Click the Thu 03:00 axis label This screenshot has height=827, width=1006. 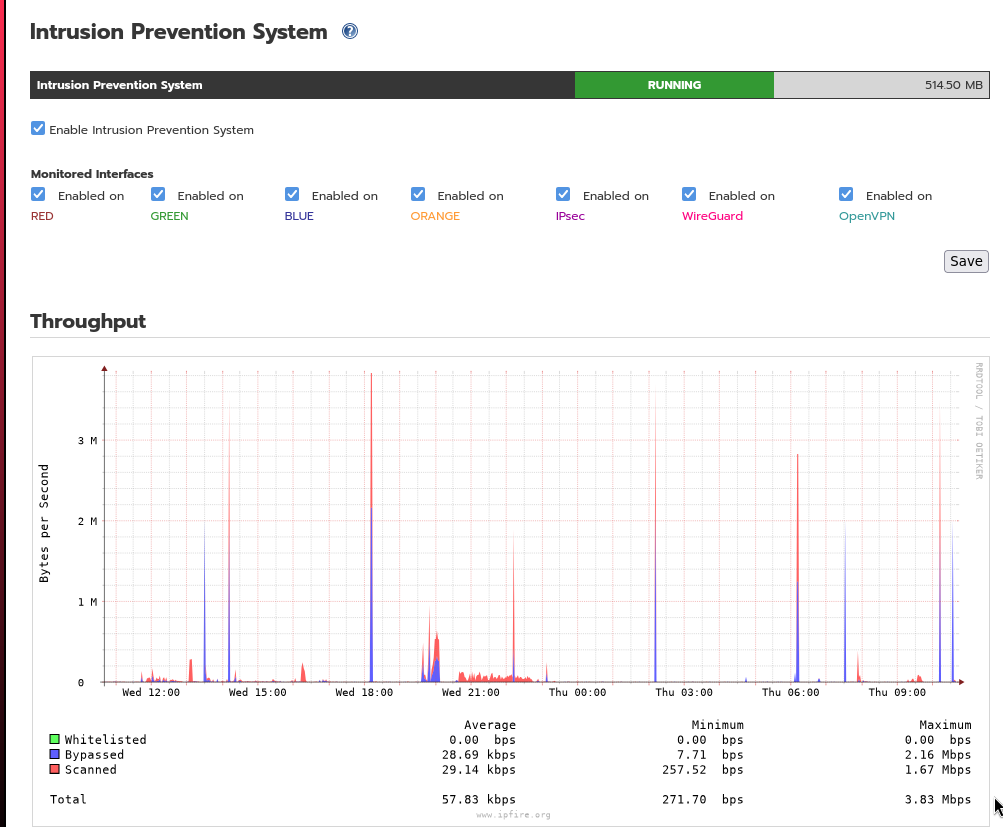point(684,692)
